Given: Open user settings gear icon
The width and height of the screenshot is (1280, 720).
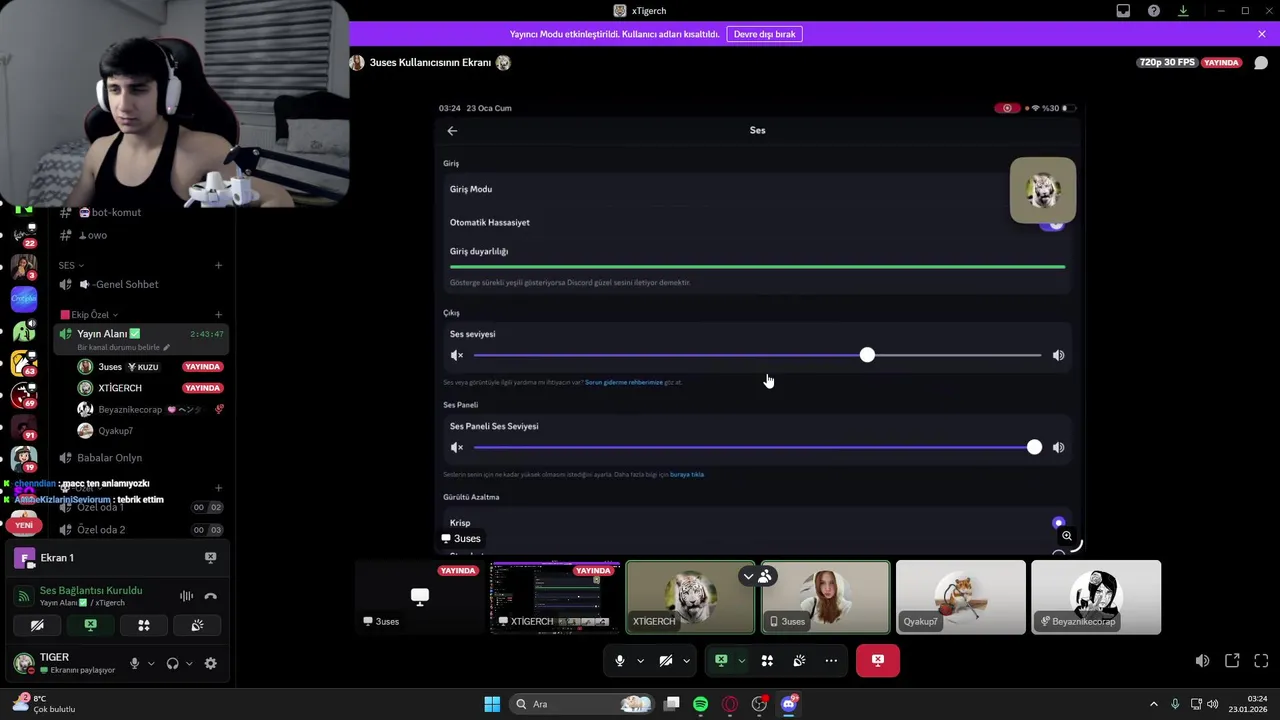Looking at the screenshot, I should click(210, 663).
